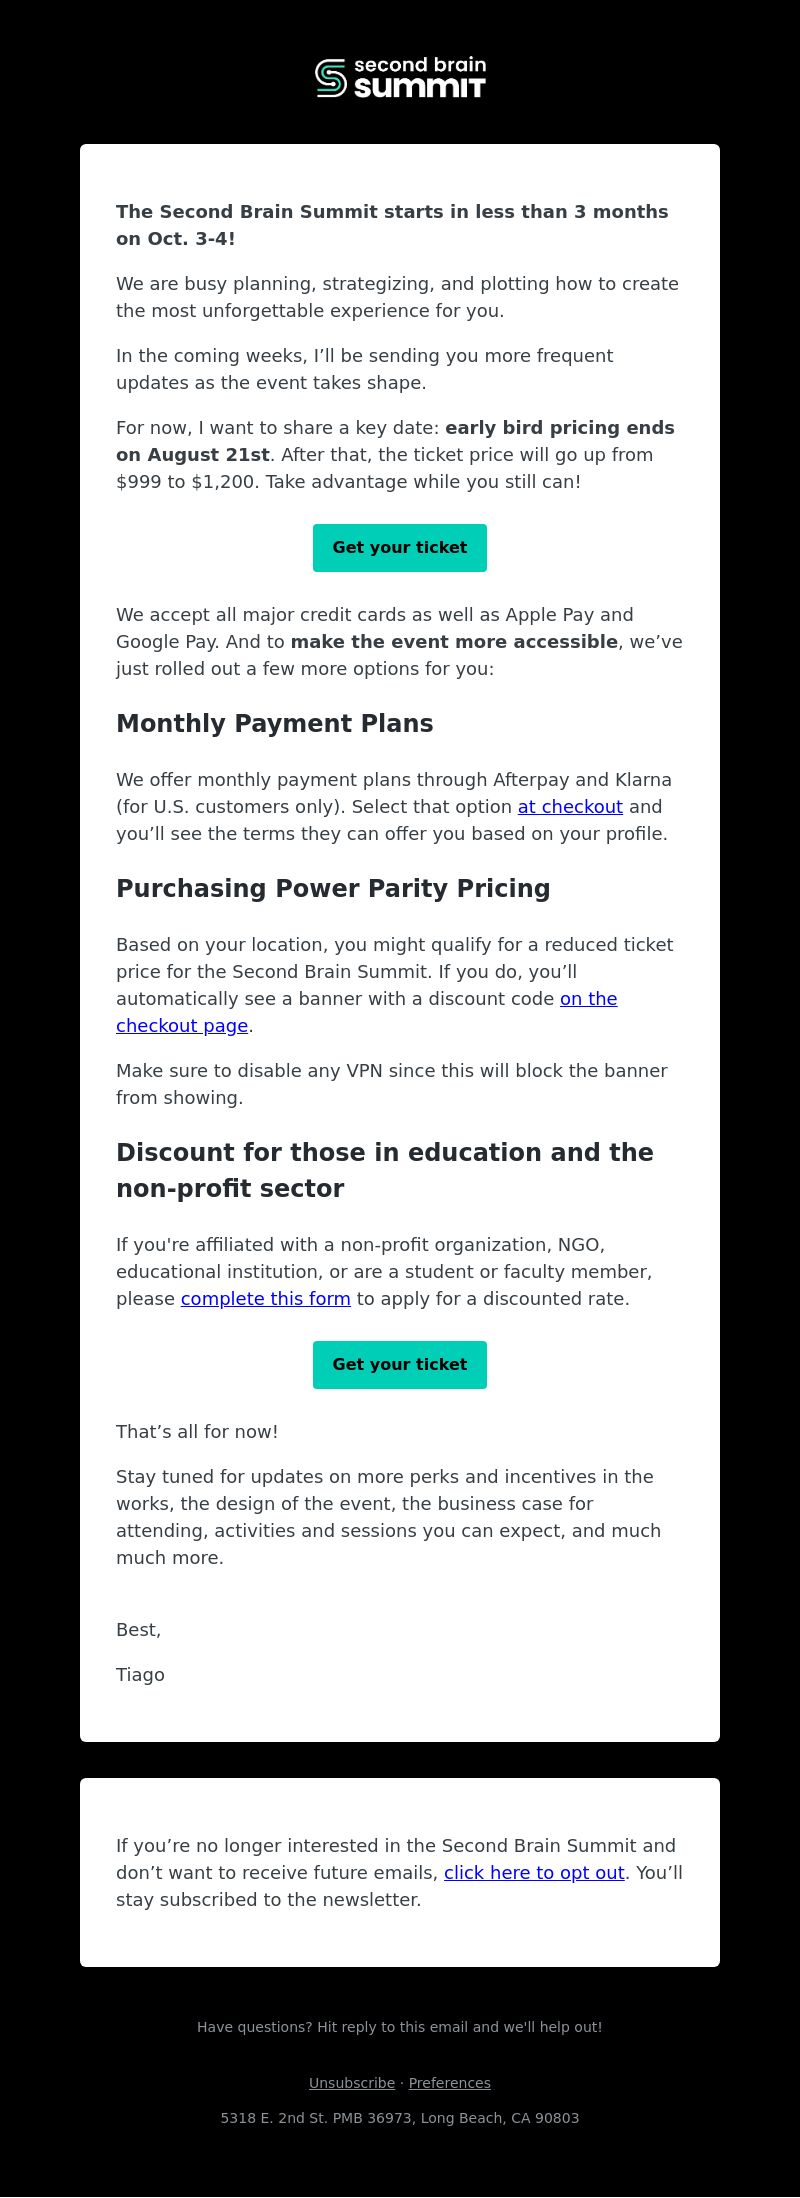Viewport: 800px width, 2198px height.
Task: Click the 'second brain summit' wordmark in header
Action: coord(420,78)
